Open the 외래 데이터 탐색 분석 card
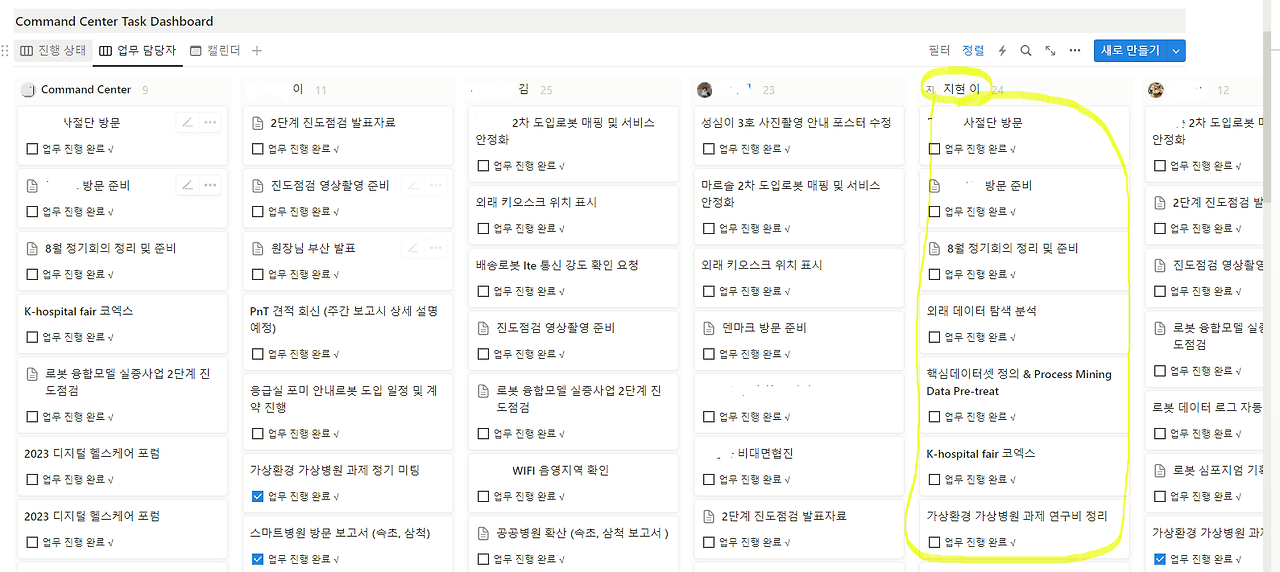The height and width of the screenshot is (572, 1280). [1024, 323]
